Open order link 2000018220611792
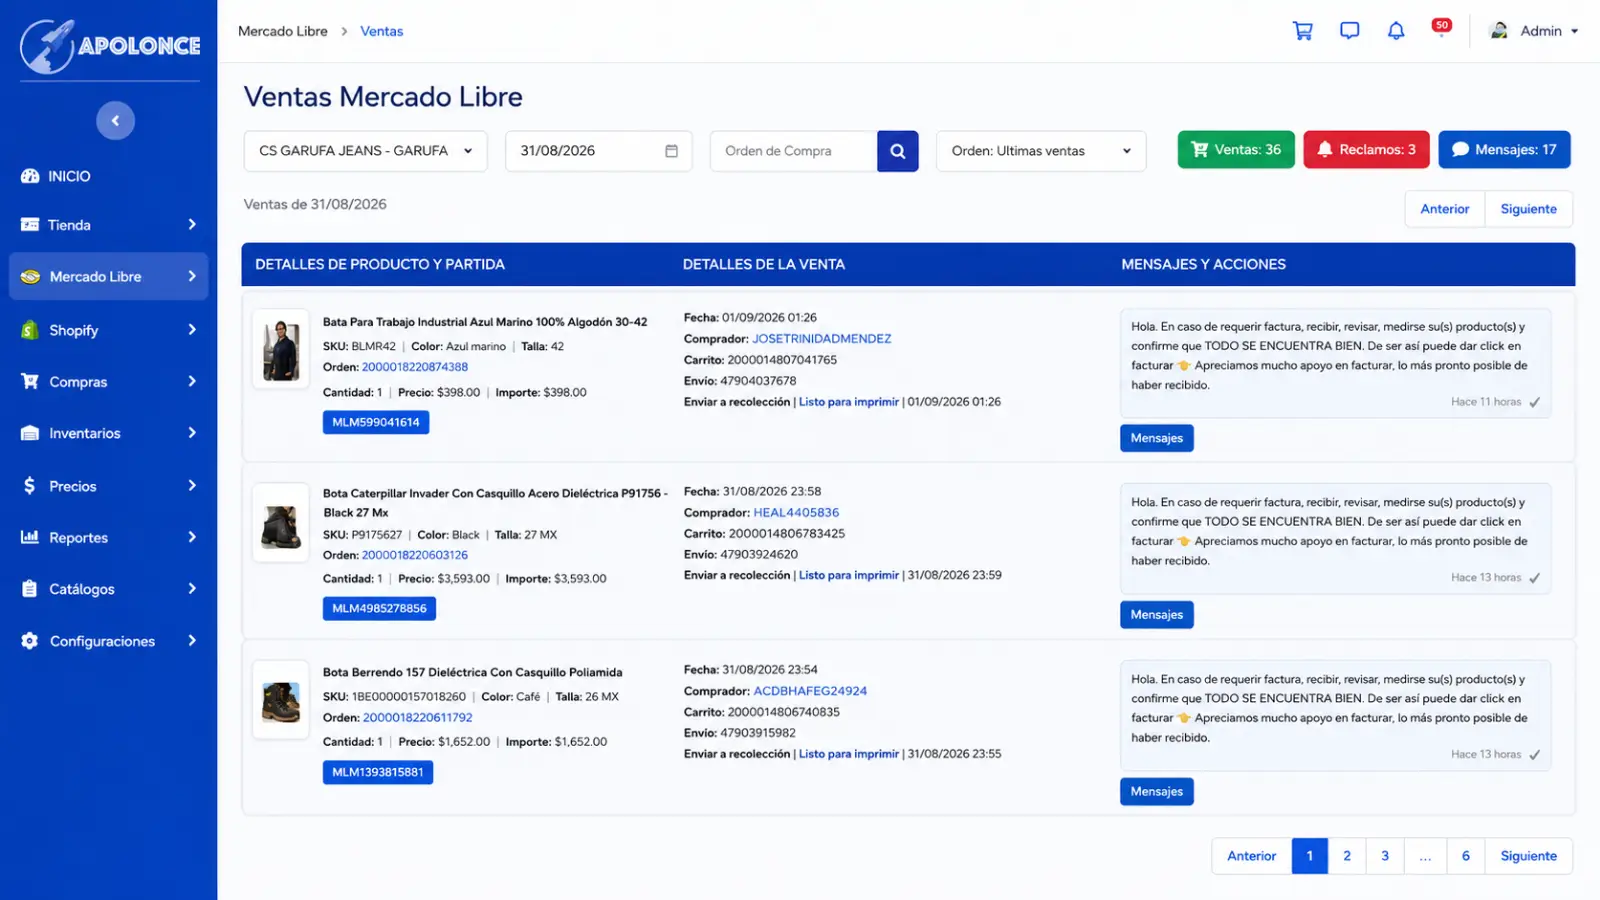This screenshot has height=900, width=1600. 417,718
